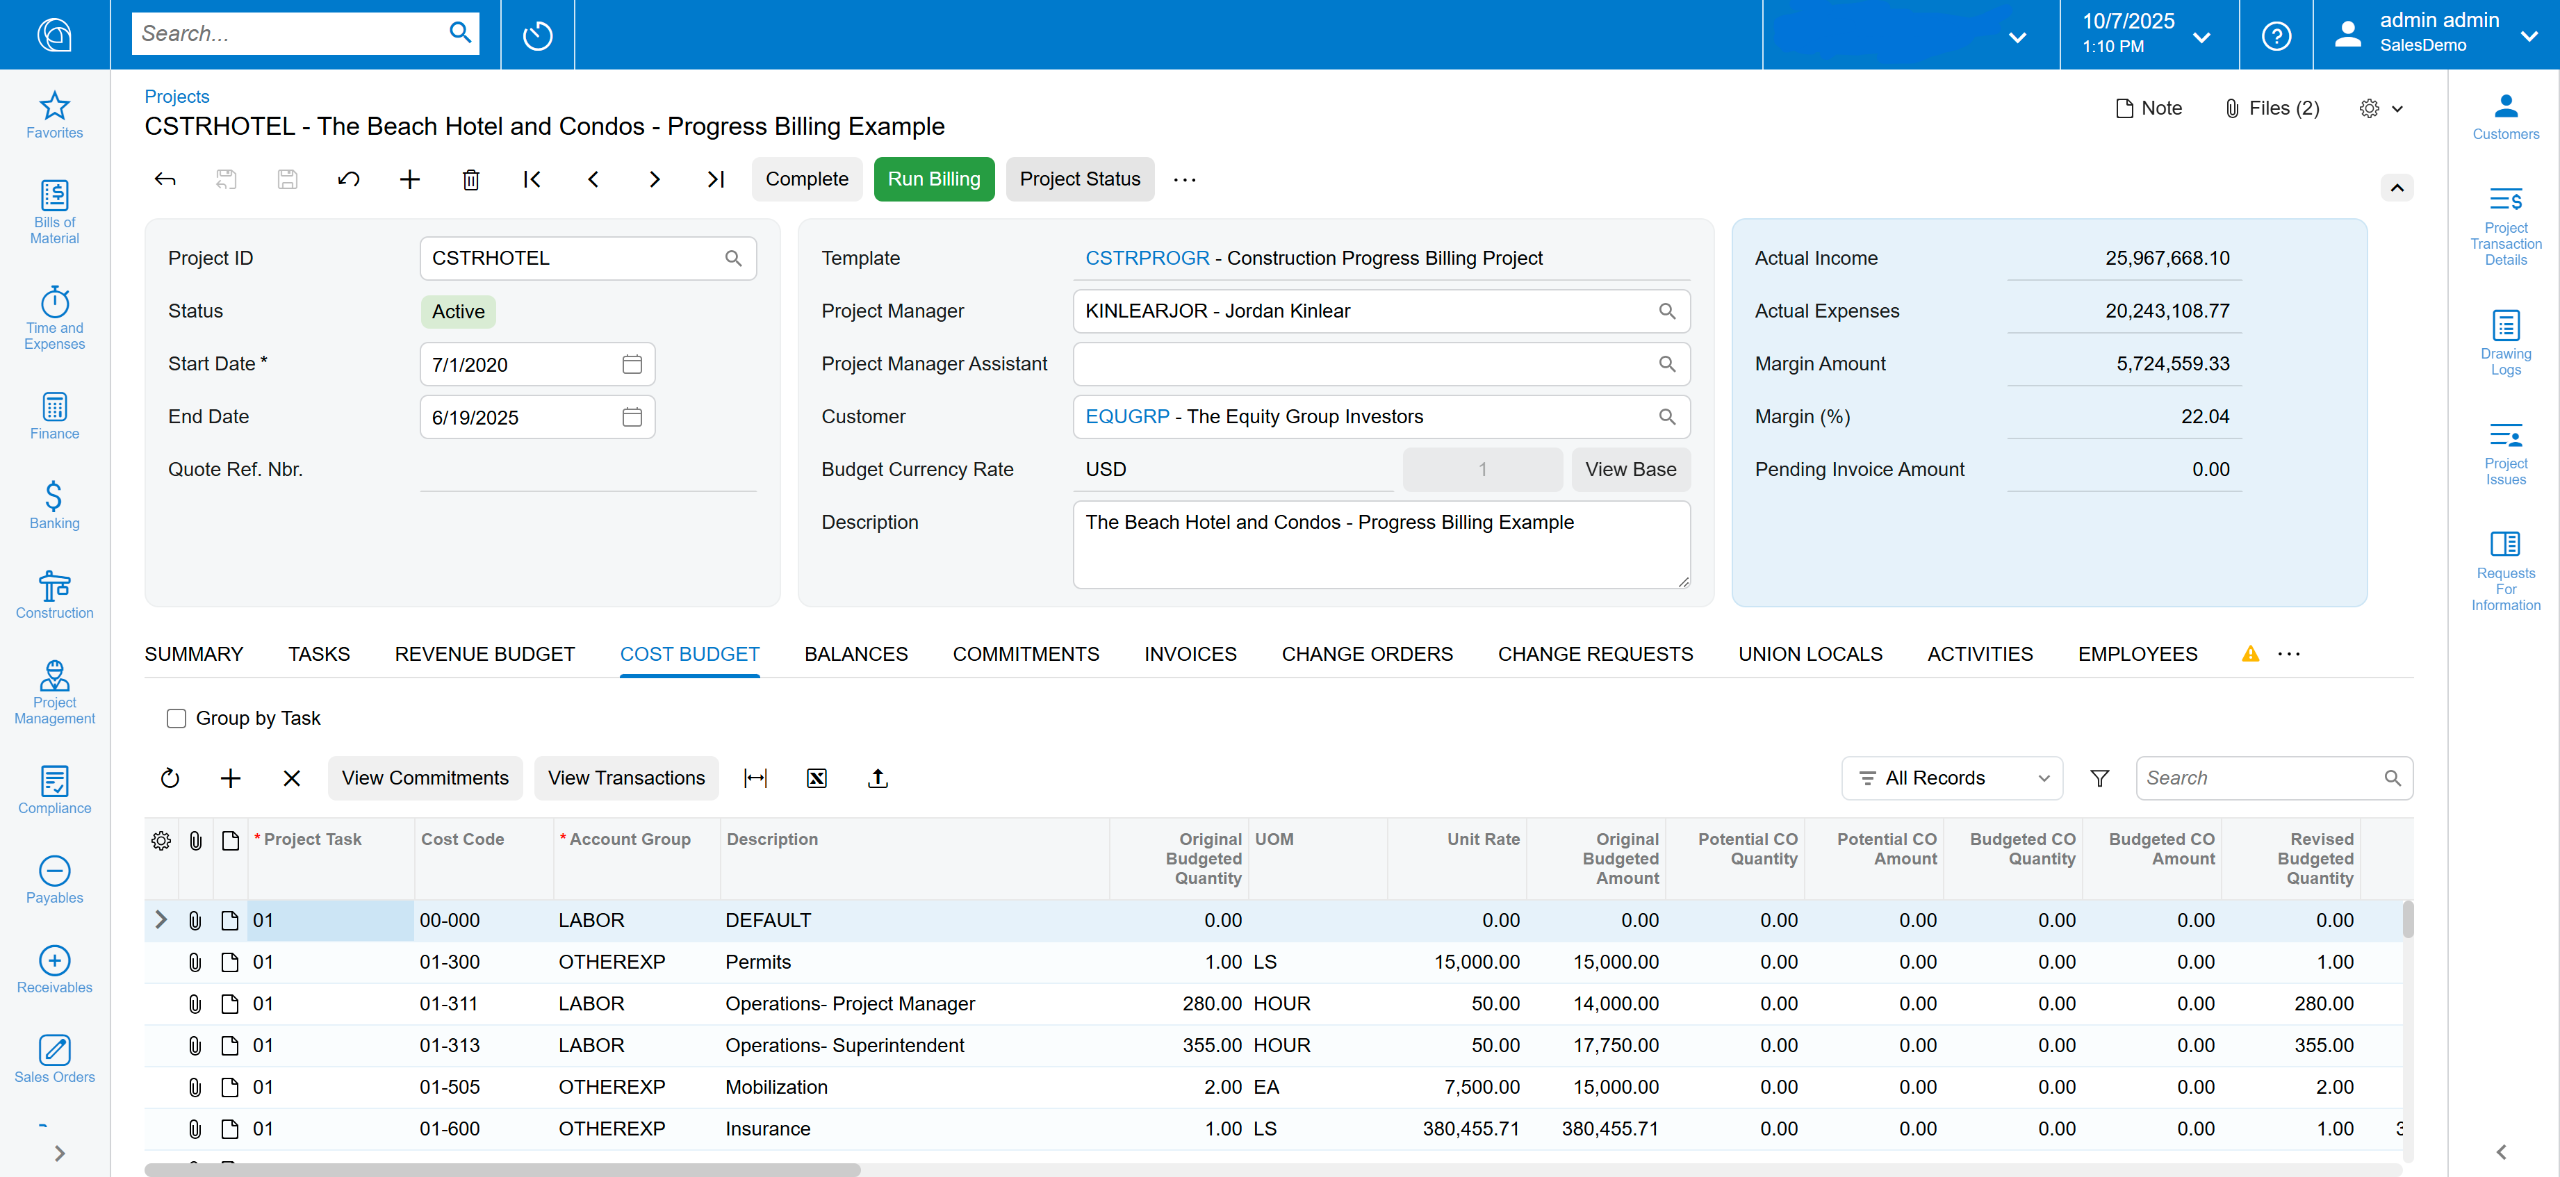Fit grid columns to width

coord(755,778)
